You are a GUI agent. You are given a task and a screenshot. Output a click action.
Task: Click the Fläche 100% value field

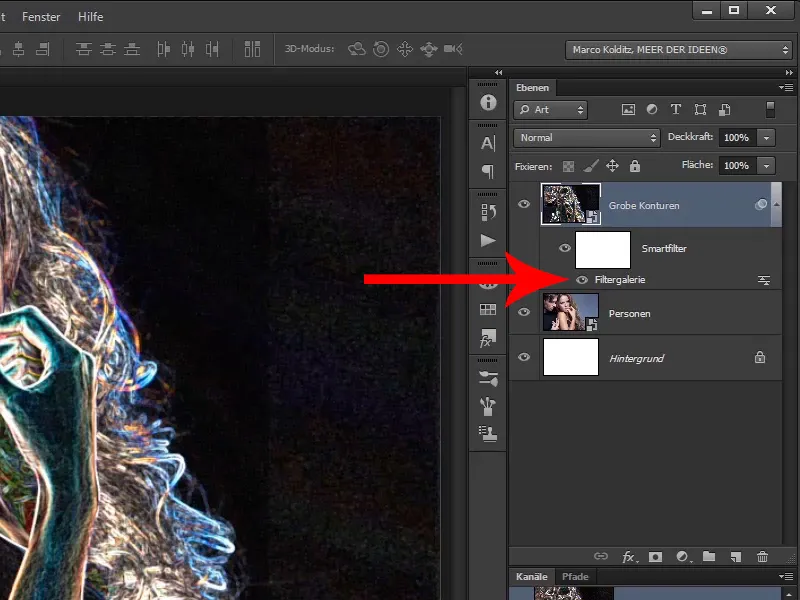pyautogui.click(x=737, y=165)
